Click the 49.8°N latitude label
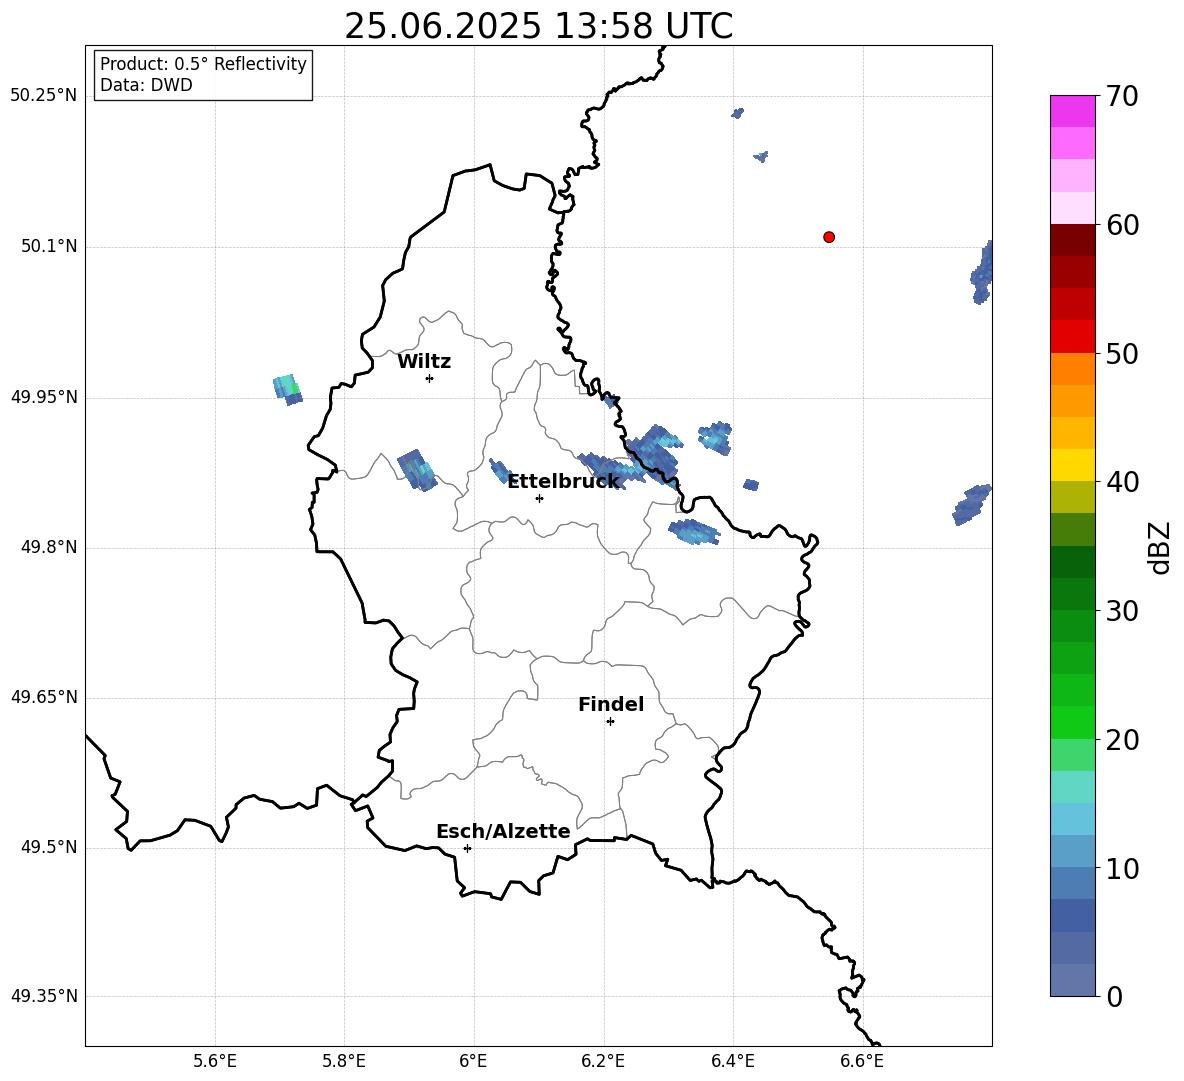 pos(49,547)
